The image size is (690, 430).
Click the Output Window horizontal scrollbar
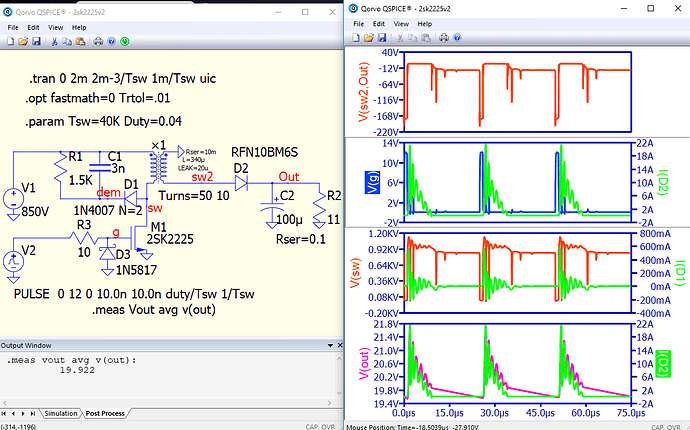[x=166, y=401]
